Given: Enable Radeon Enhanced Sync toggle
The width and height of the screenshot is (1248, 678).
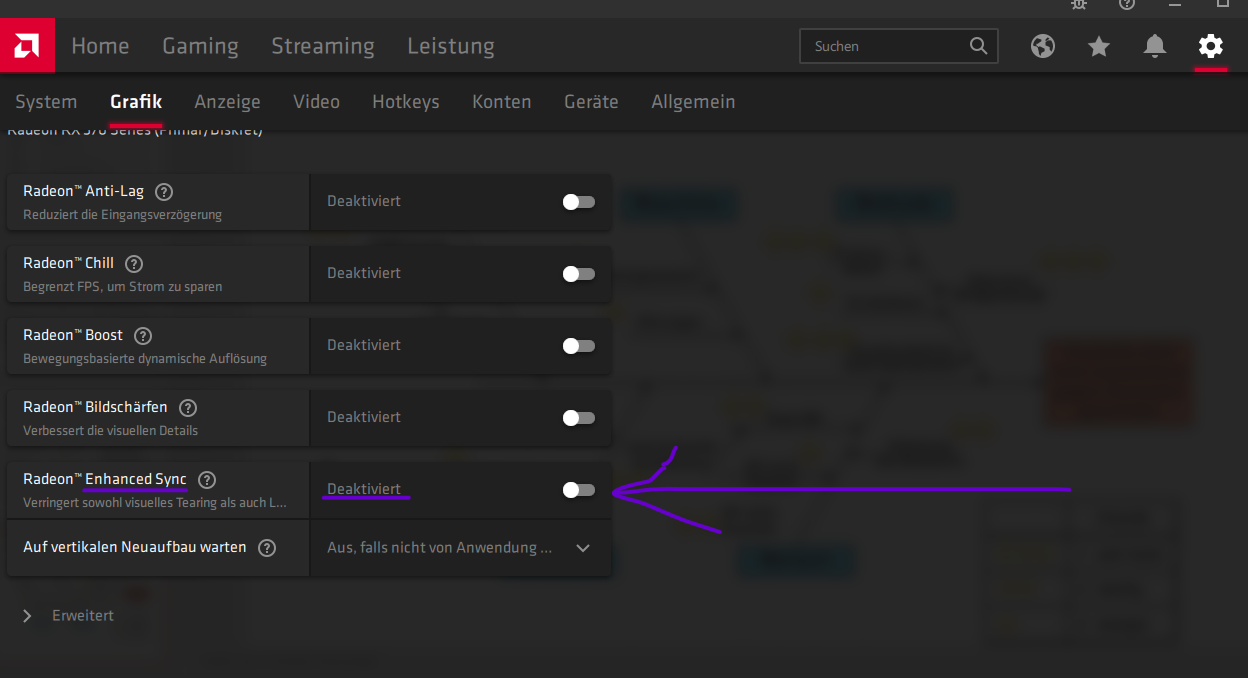Looking at the screenshot, I should pos(578,490).
